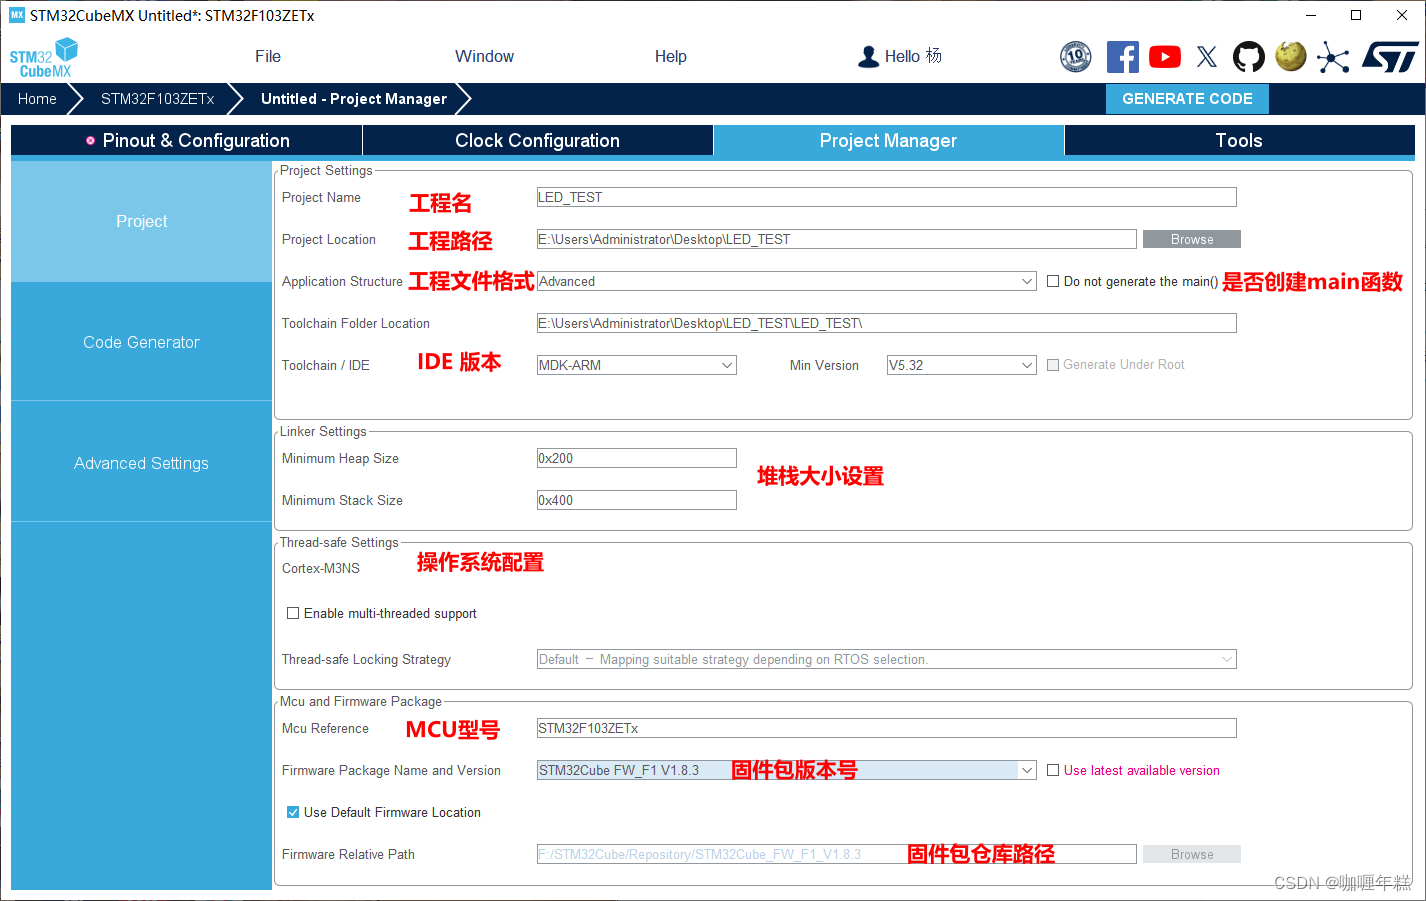Open the Min Version dropdown
The height and width of the screenshot is (901, 1426).
point(961,365)
